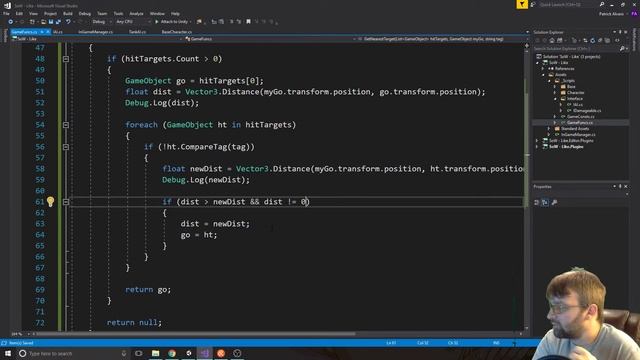
Task: Expand the References node
Action: (543, 69)
